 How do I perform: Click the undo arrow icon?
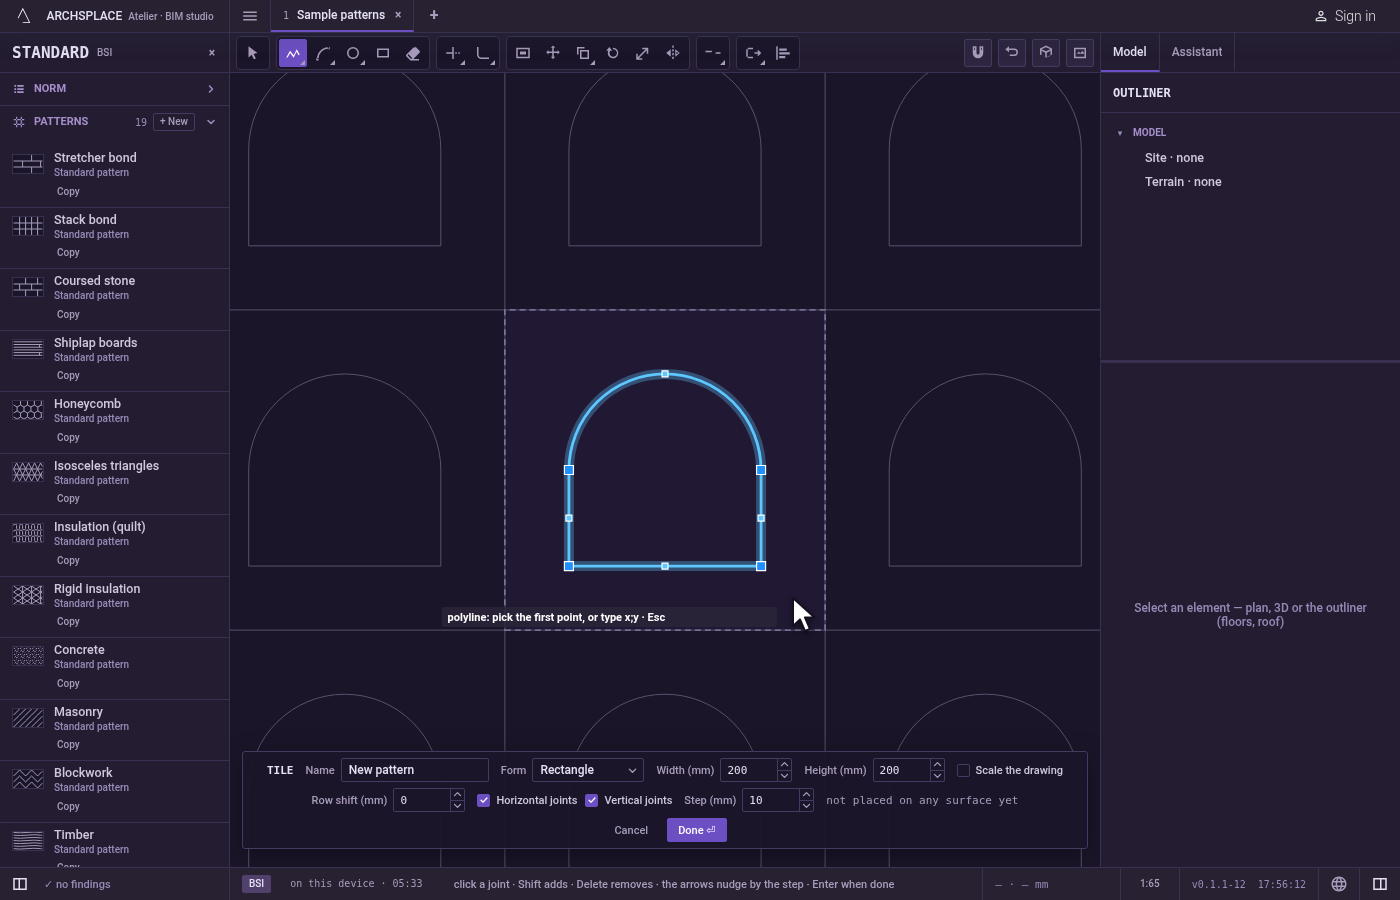(x=1012, y=53)
